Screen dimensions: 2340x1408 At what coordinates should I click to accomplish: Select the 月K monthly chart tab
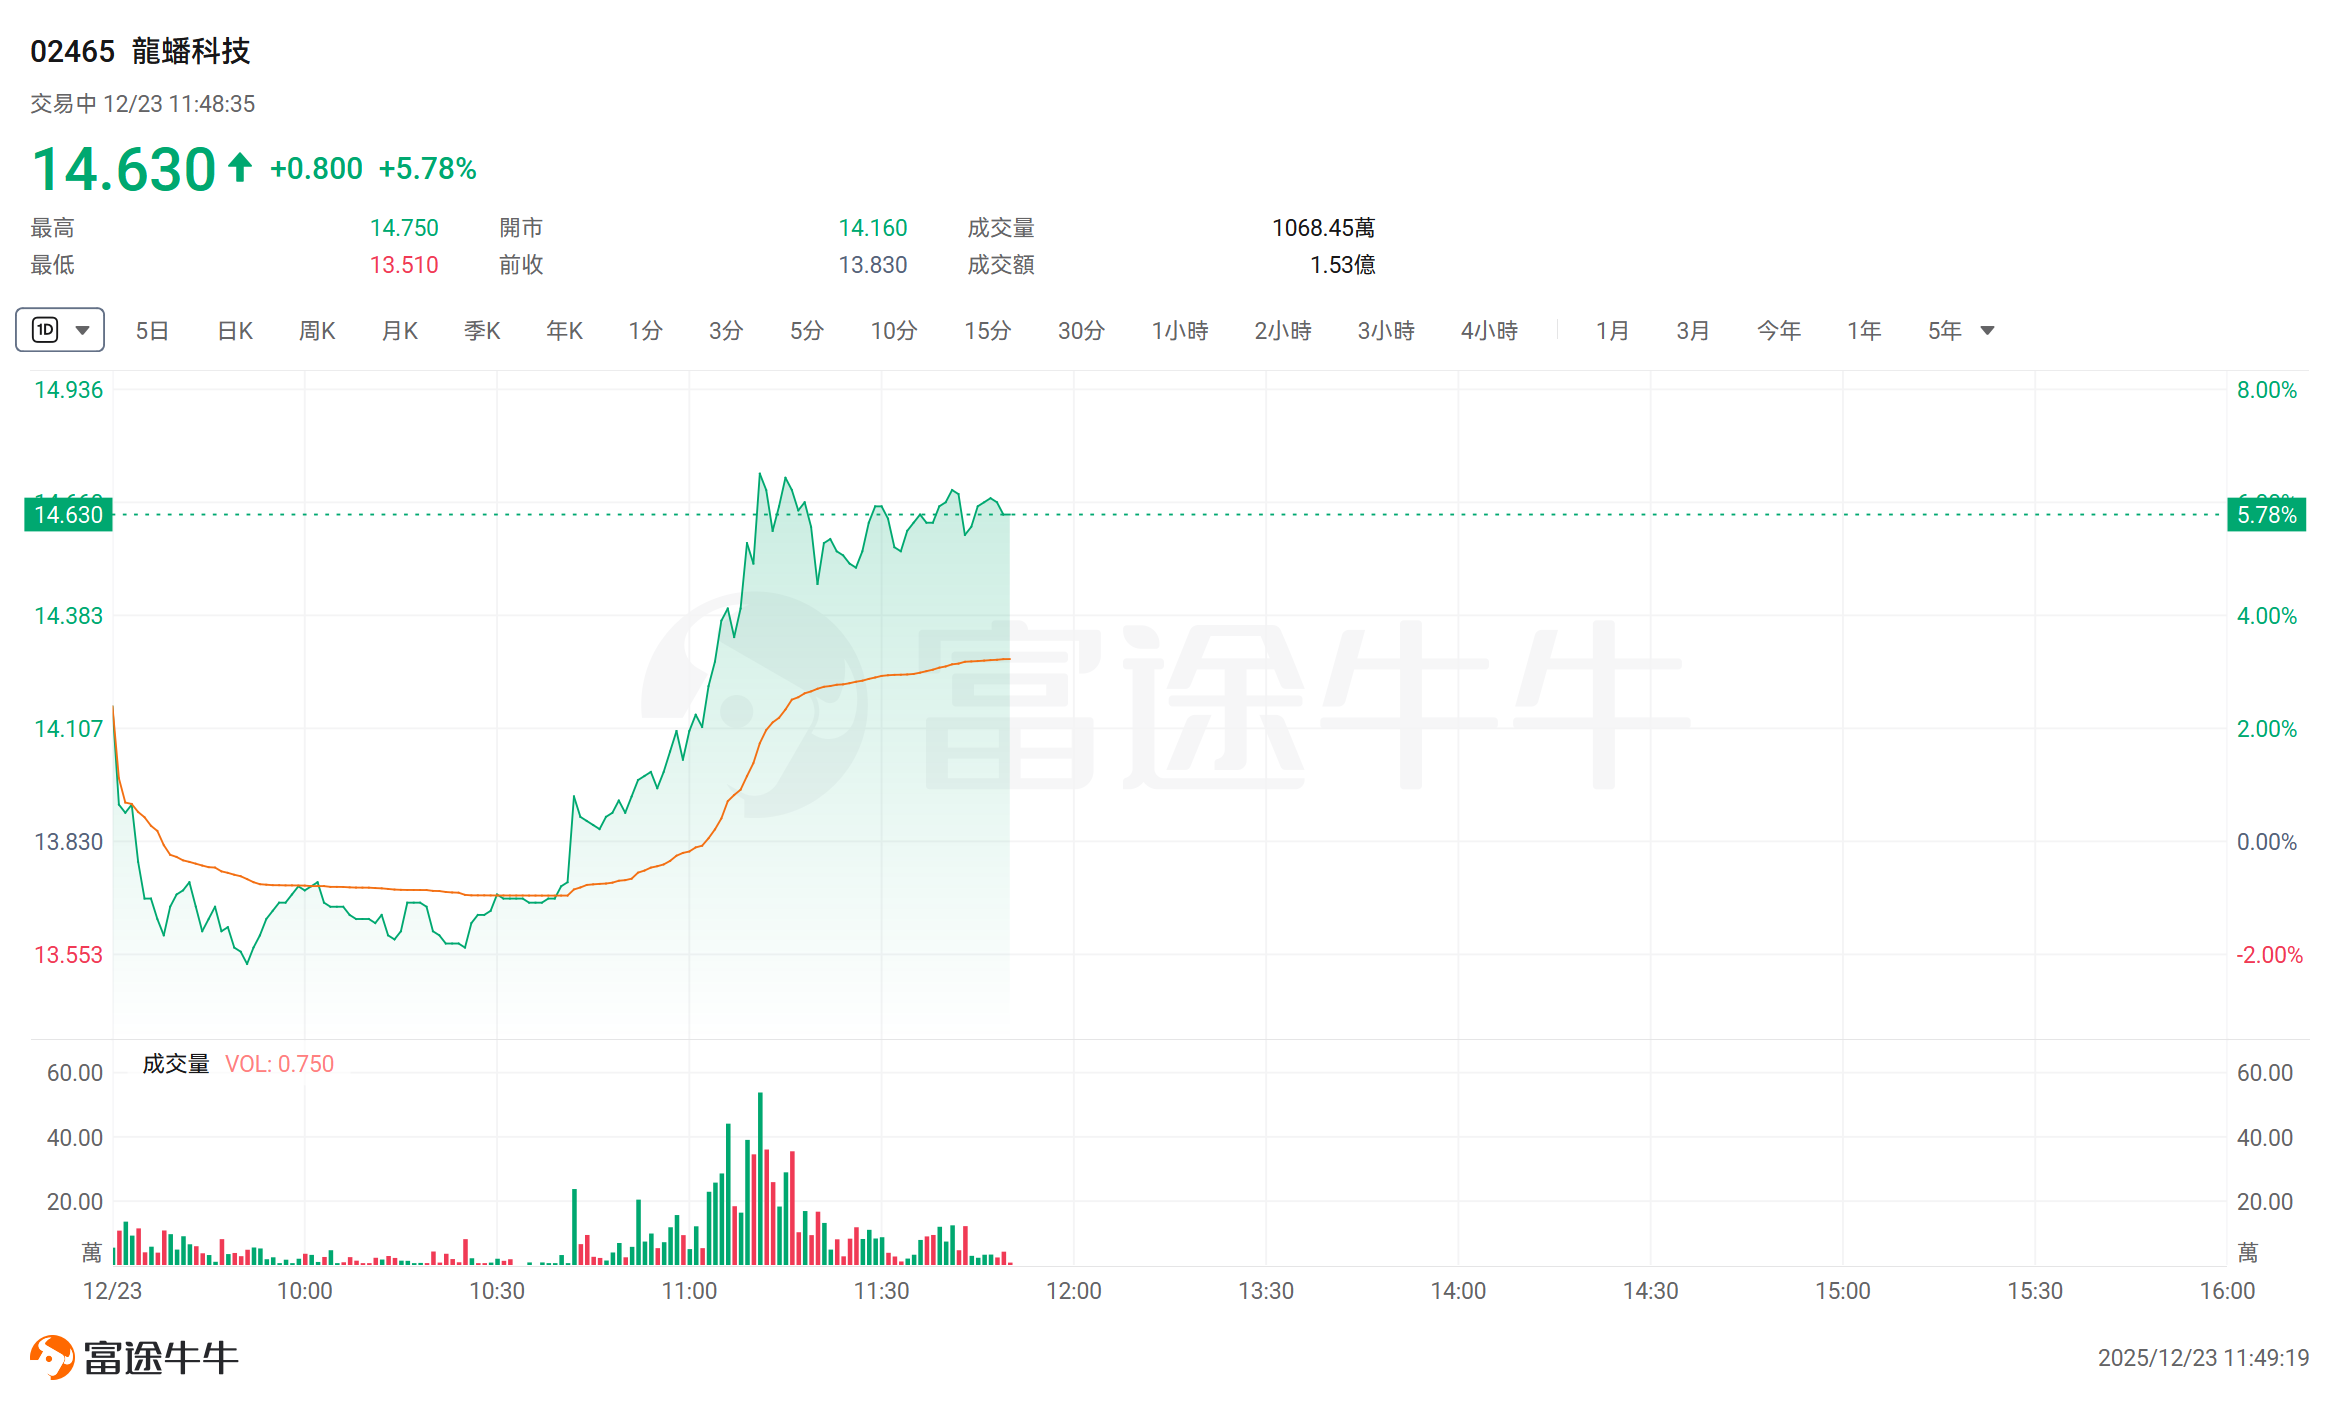coord(400,331)
